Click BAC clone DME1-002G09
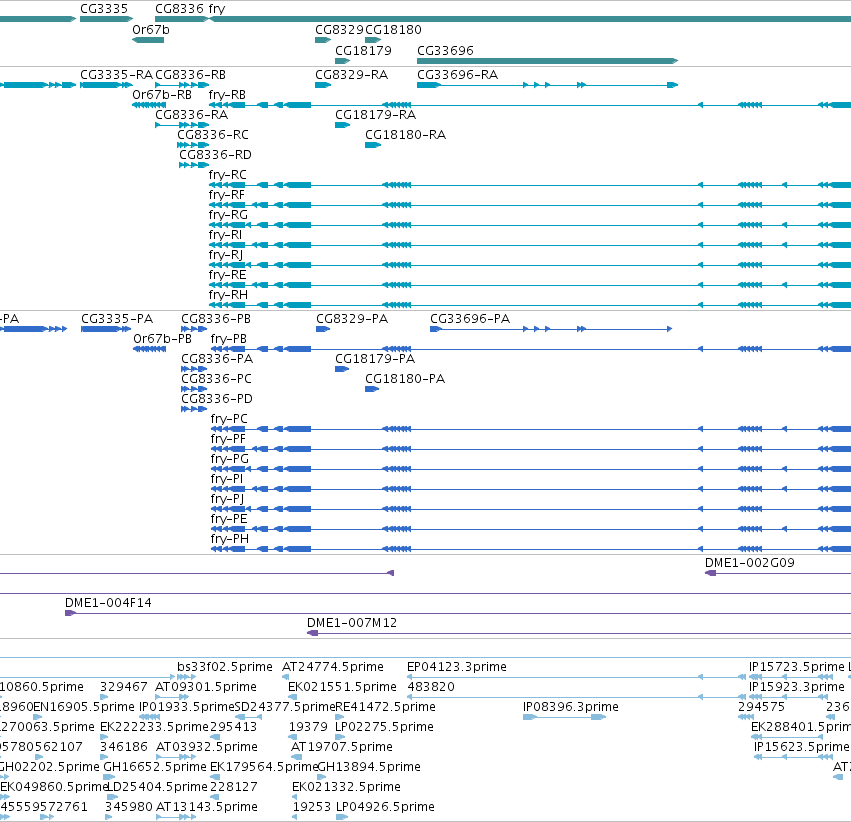The height and width of the screenshot is (822, 851). 750,563
